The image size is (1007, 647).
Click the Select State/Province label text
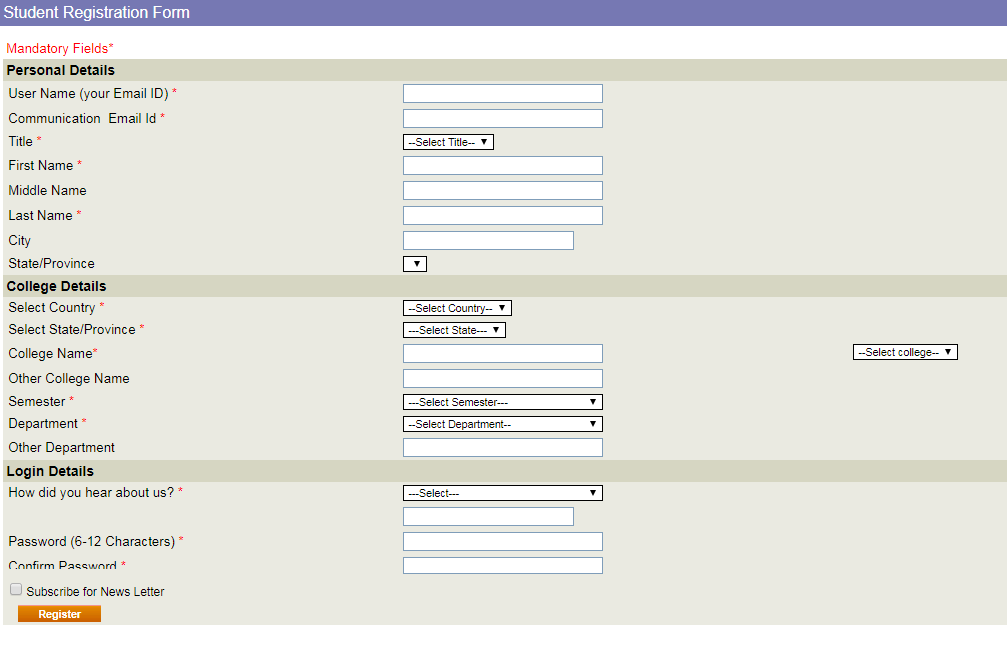click(x=72, y=330)
